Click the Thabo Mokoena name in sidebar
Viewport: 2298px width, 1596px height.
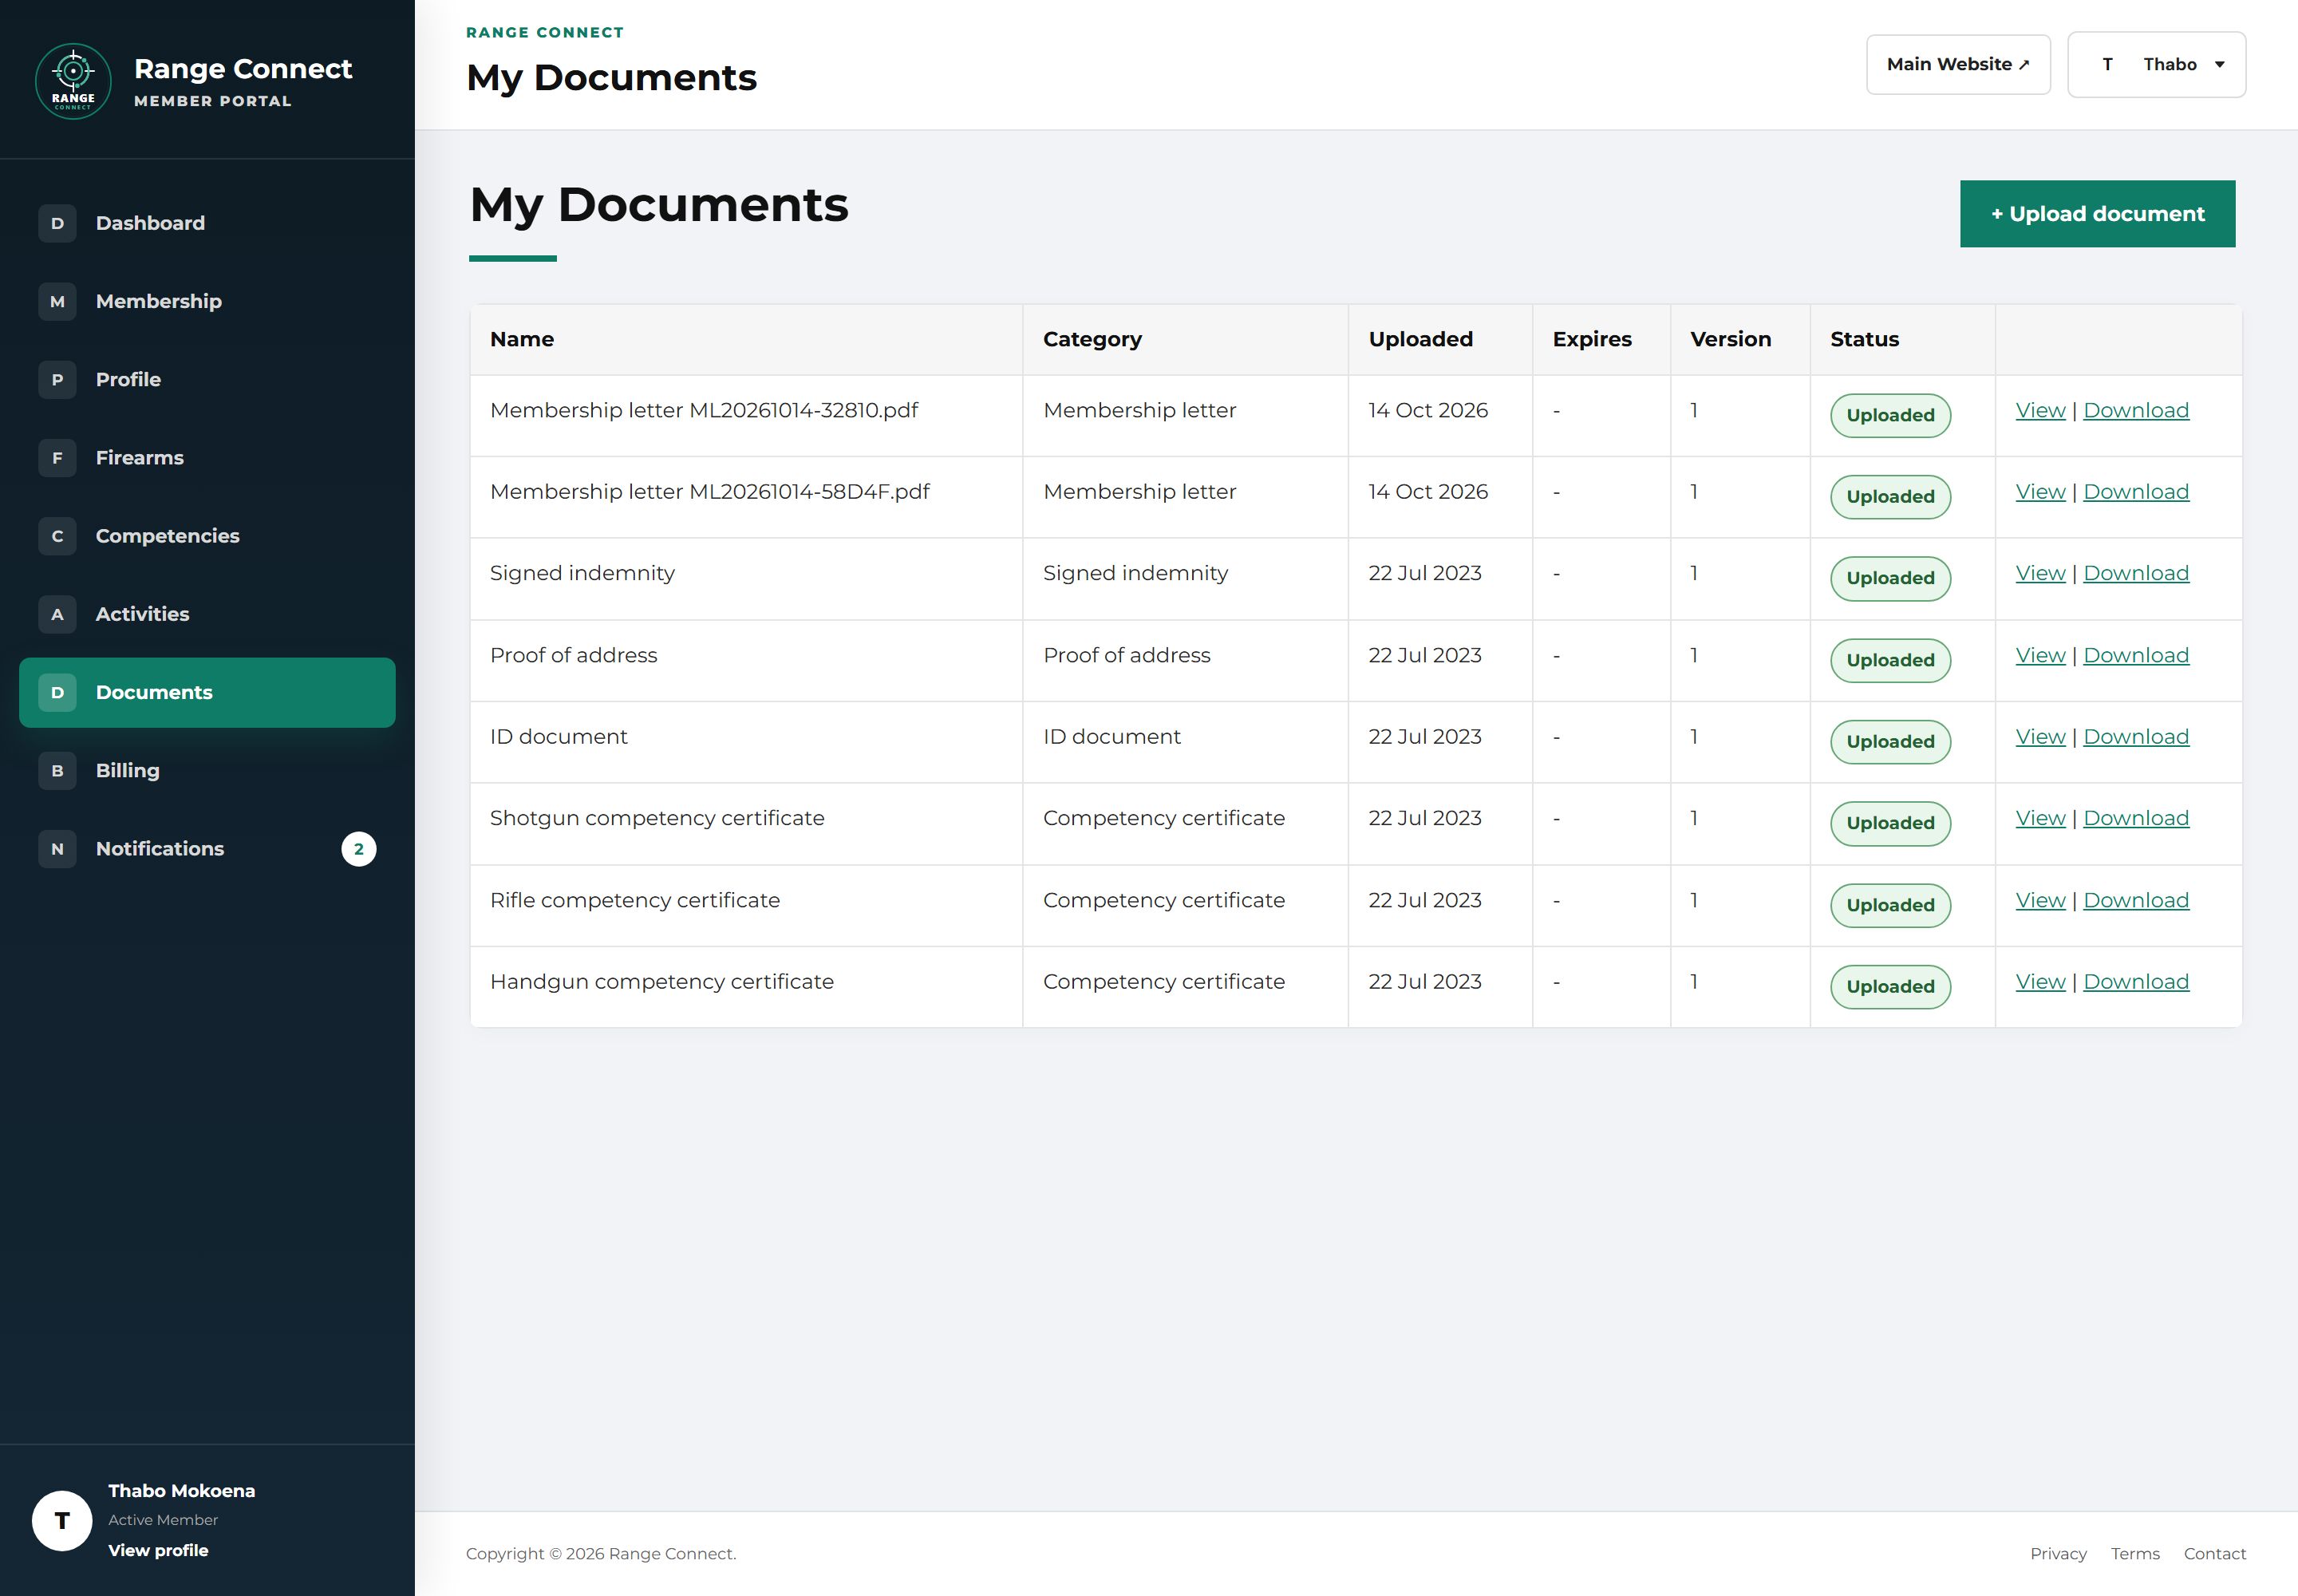click(181, 1490)
